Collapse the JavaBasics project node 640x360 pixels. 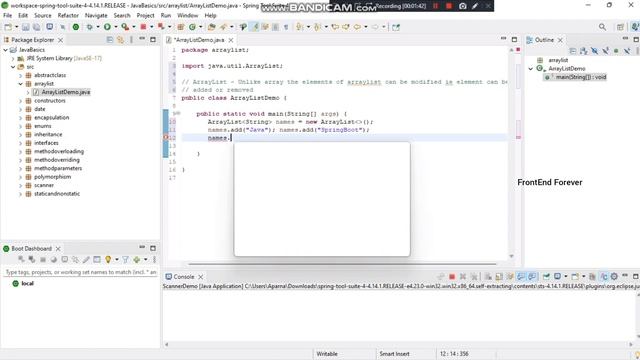coord(5,50)
